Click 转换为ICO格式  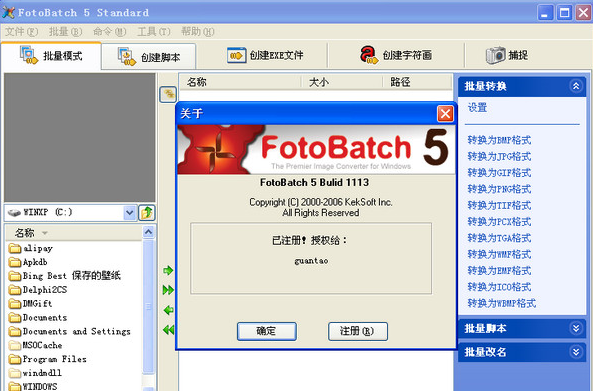[x=499, y=287]
